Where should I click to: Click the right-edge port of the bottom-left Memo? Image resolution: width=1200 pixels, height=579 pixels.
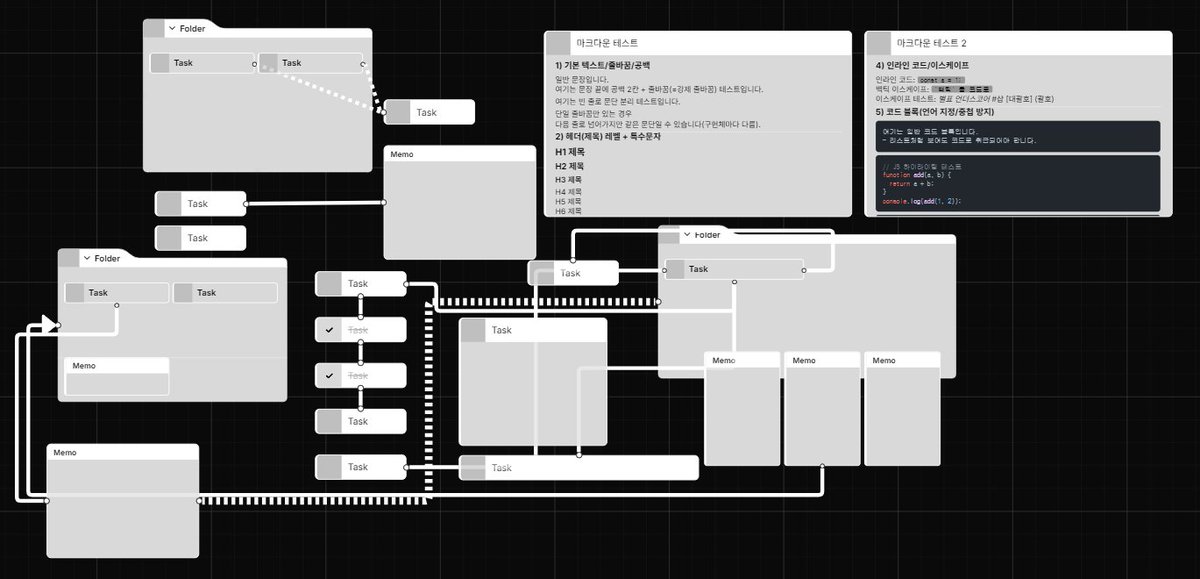[x=199, y=500]
